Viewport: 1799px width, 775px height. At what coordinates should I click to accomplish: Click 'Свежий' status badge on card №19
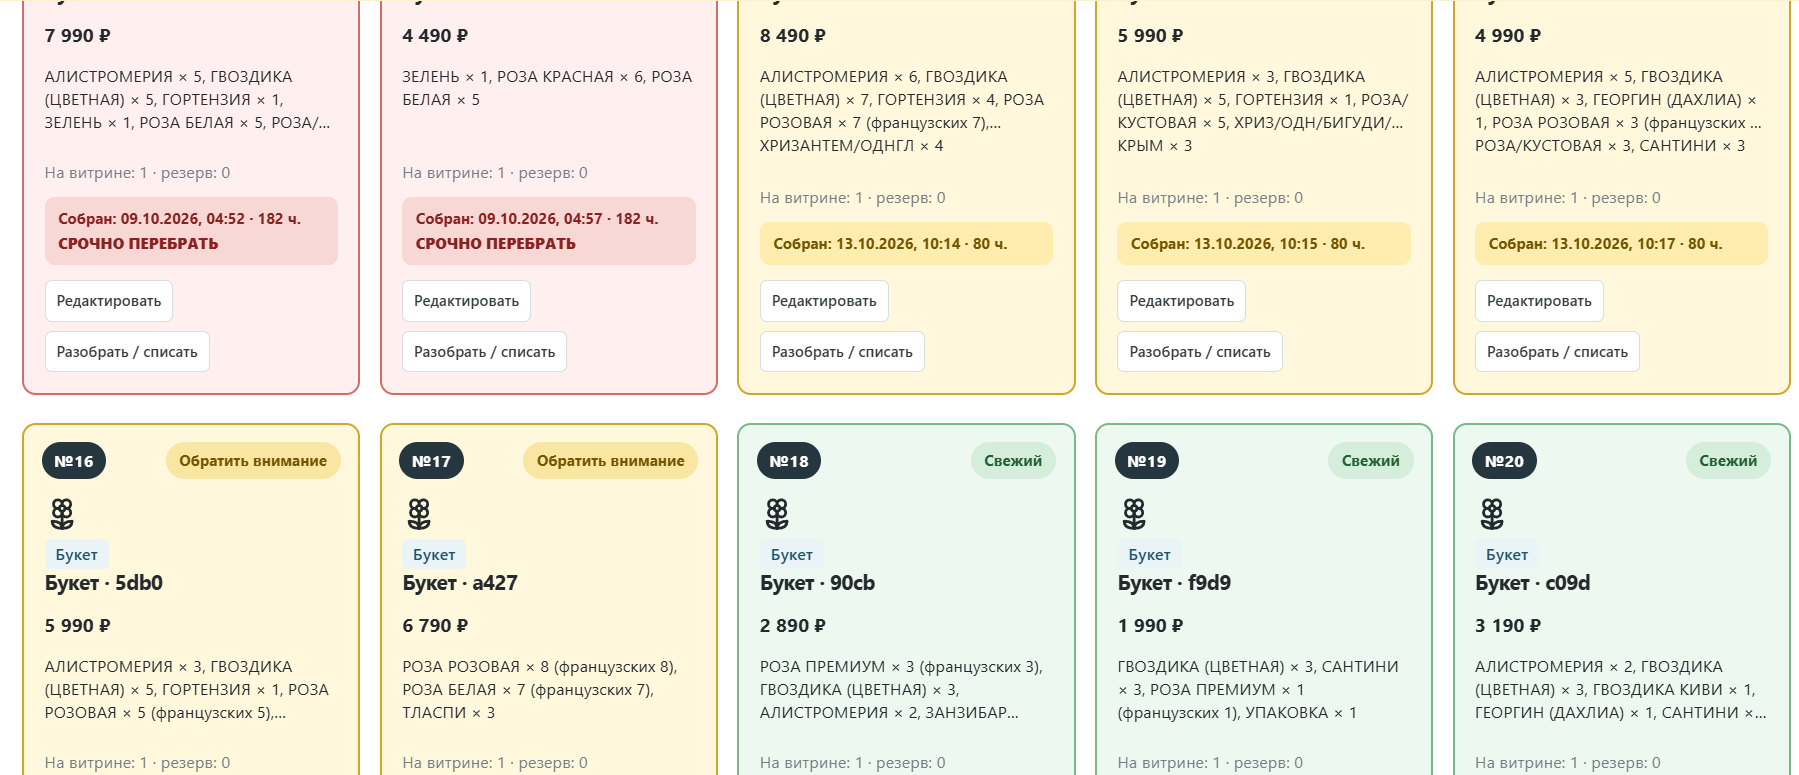[x=1370, y=461]
